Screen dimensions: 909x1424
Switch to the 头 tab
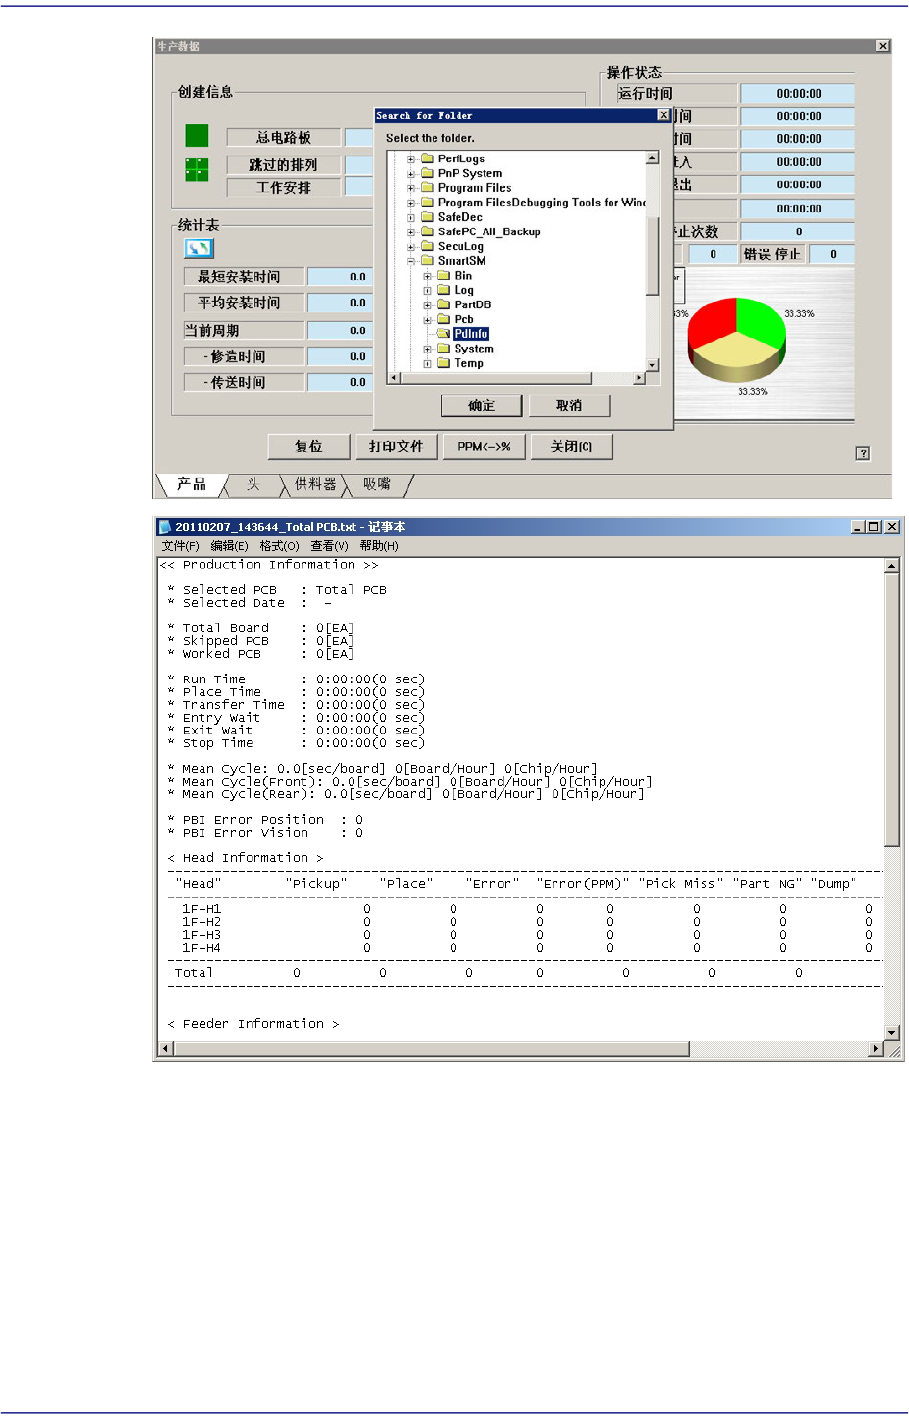click(253, 485)
